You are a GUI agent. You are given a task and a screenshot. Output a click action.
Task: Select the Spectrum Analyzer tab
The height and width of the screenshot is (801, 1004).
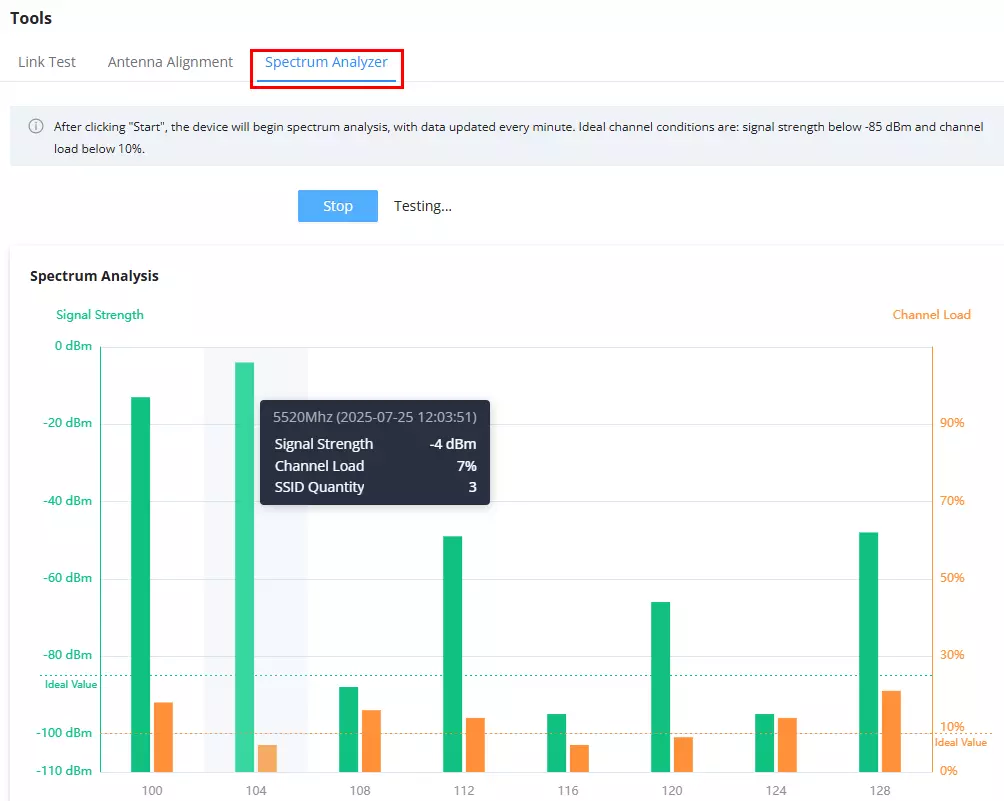[326, 62]
